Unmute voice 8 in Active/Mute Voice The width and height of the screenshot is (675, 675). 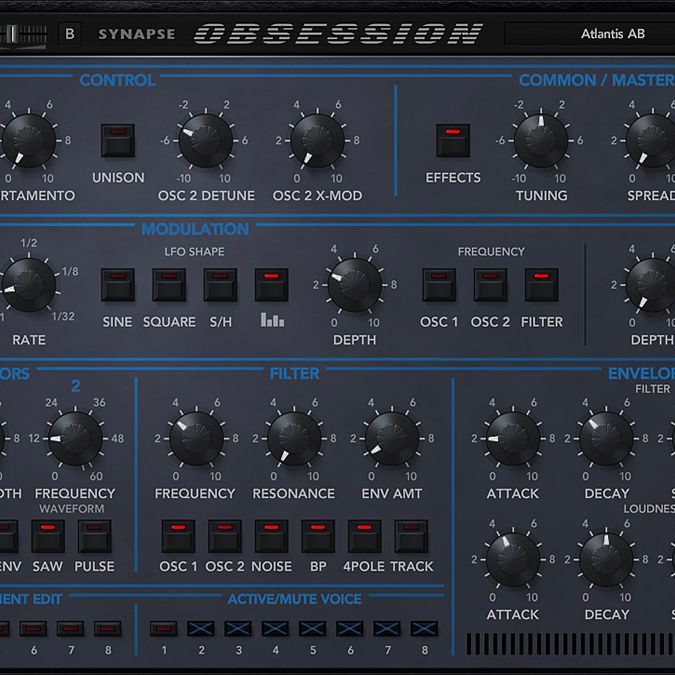point(424,629)
